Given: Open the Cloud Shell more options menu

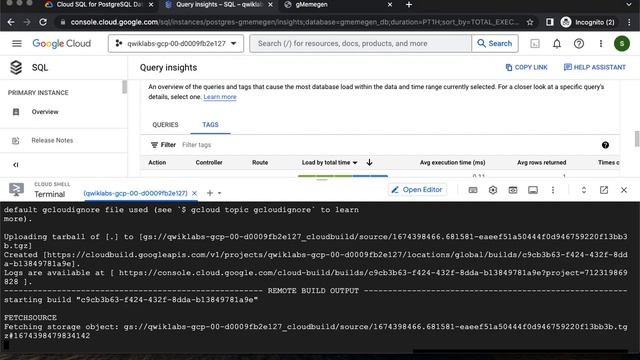Looking at the screenshot, I should (553, 190).
